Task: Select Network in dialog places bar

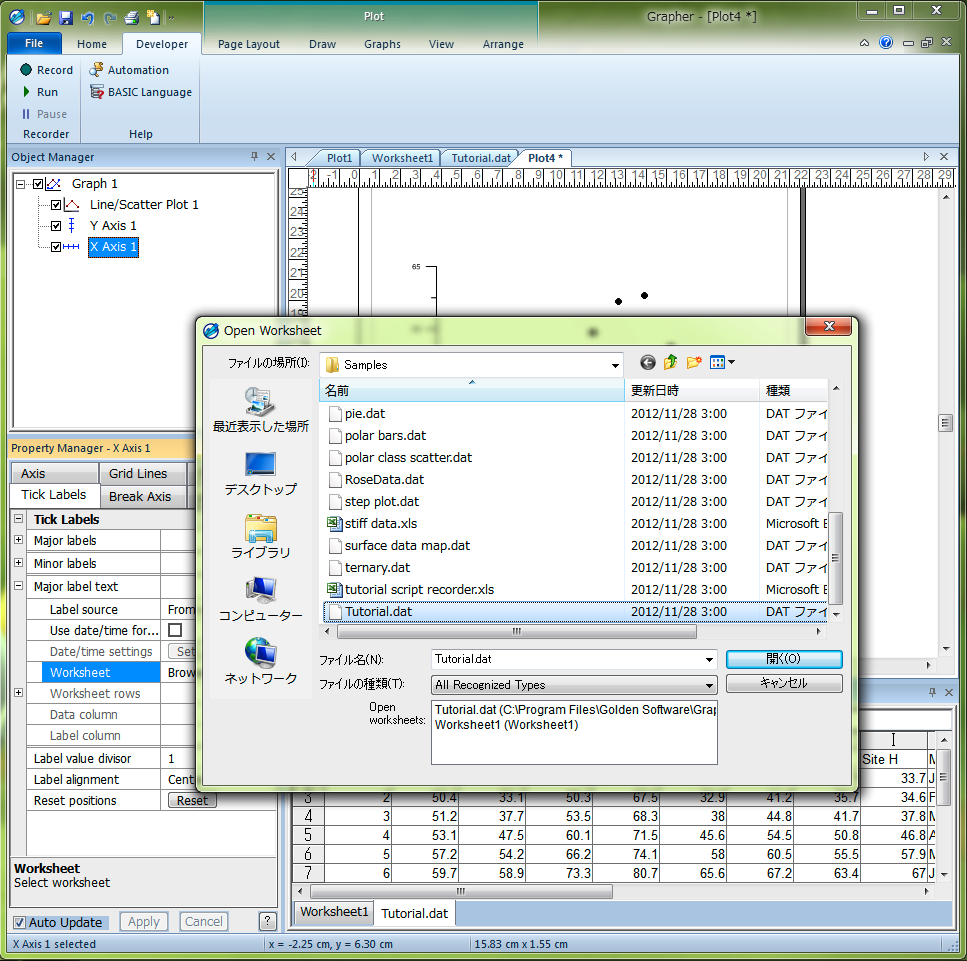Action: click(260, 662)
